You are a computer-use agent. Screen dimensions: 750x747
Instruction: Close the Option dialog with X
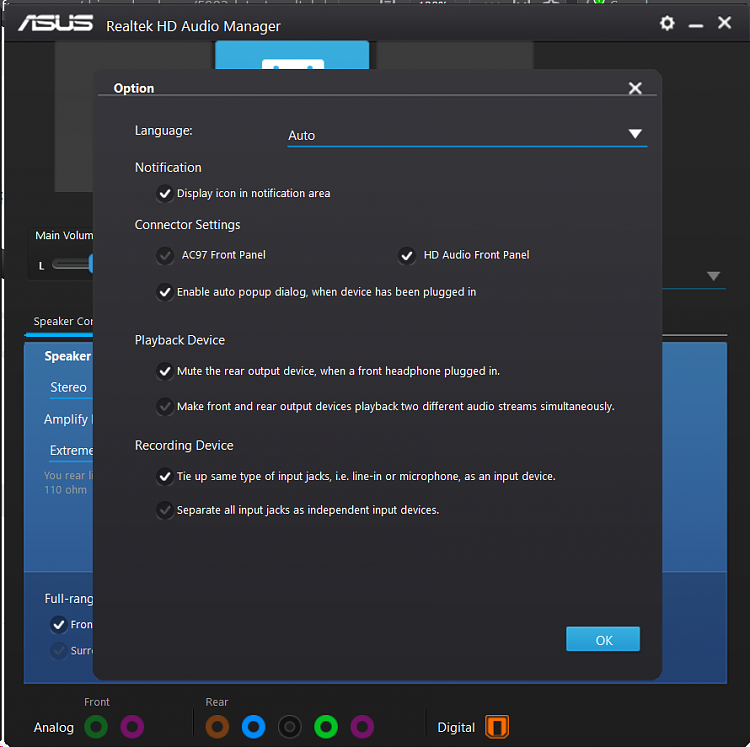pos(635,88)
